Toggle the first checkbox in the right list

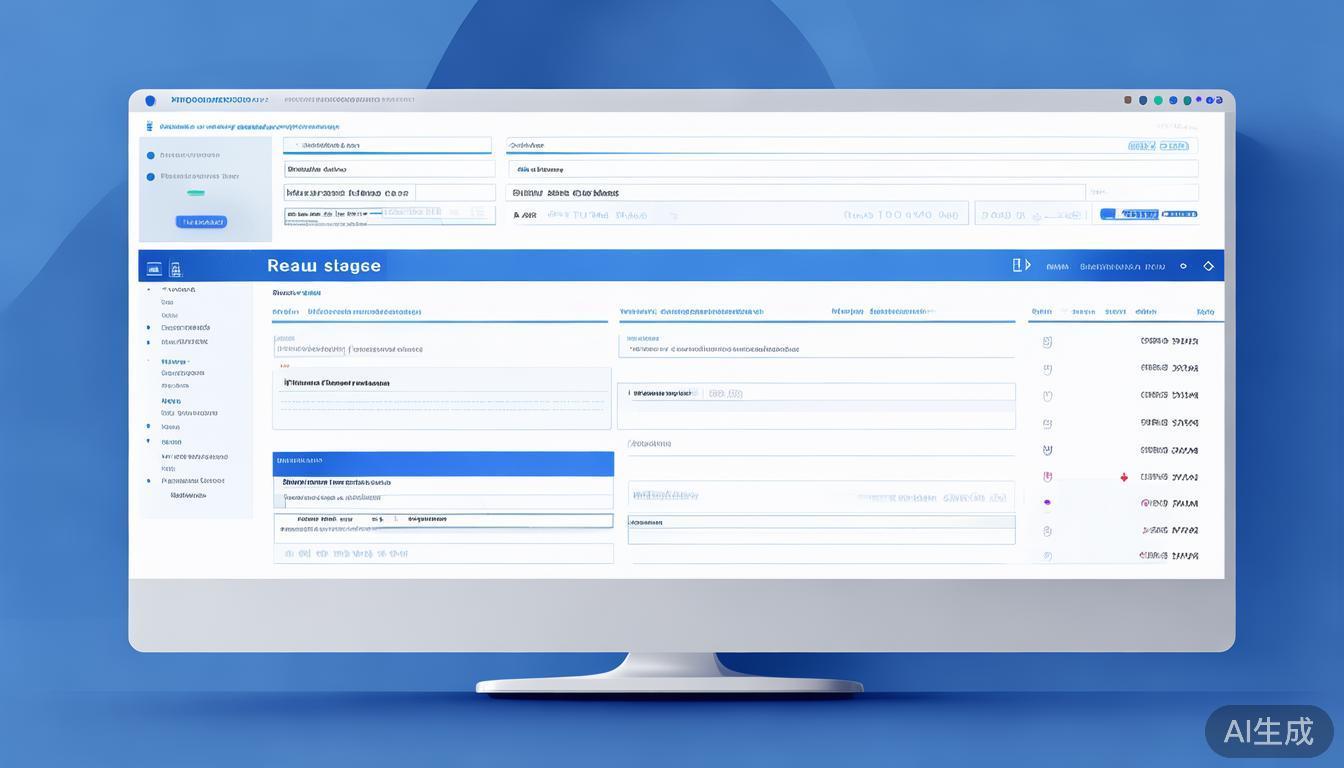(1047, 341)
